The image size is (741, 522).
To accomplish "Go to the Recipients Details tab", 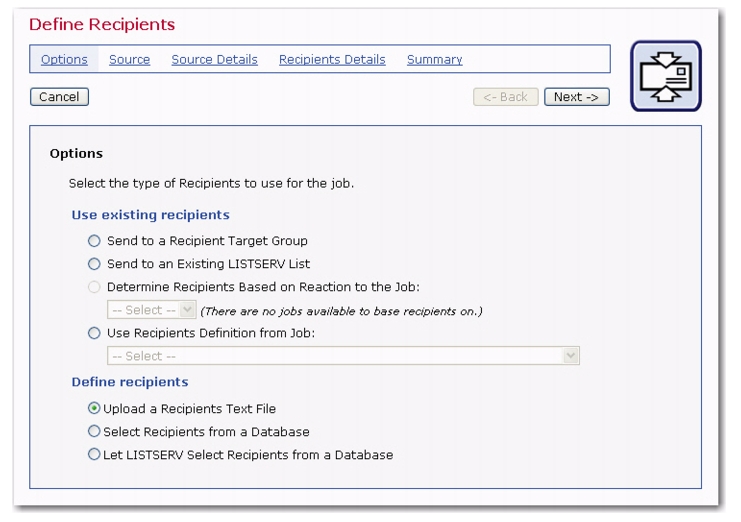I will point(332,60).
